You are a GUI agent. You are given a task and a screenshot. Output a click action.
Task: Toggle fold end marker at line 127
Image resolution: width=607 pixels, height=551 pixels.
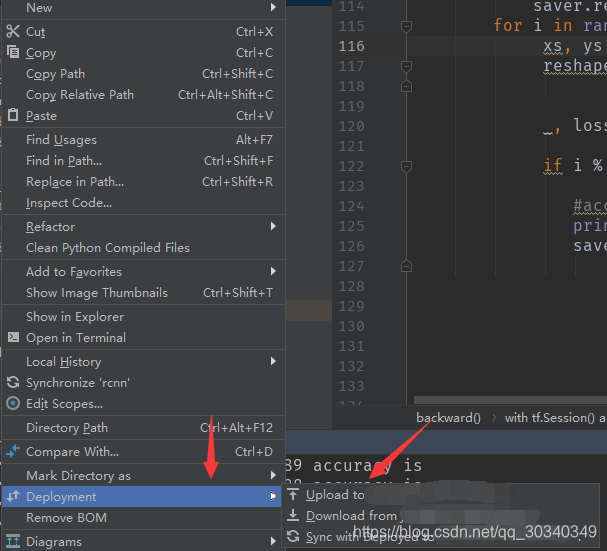[x=406, y=266]
